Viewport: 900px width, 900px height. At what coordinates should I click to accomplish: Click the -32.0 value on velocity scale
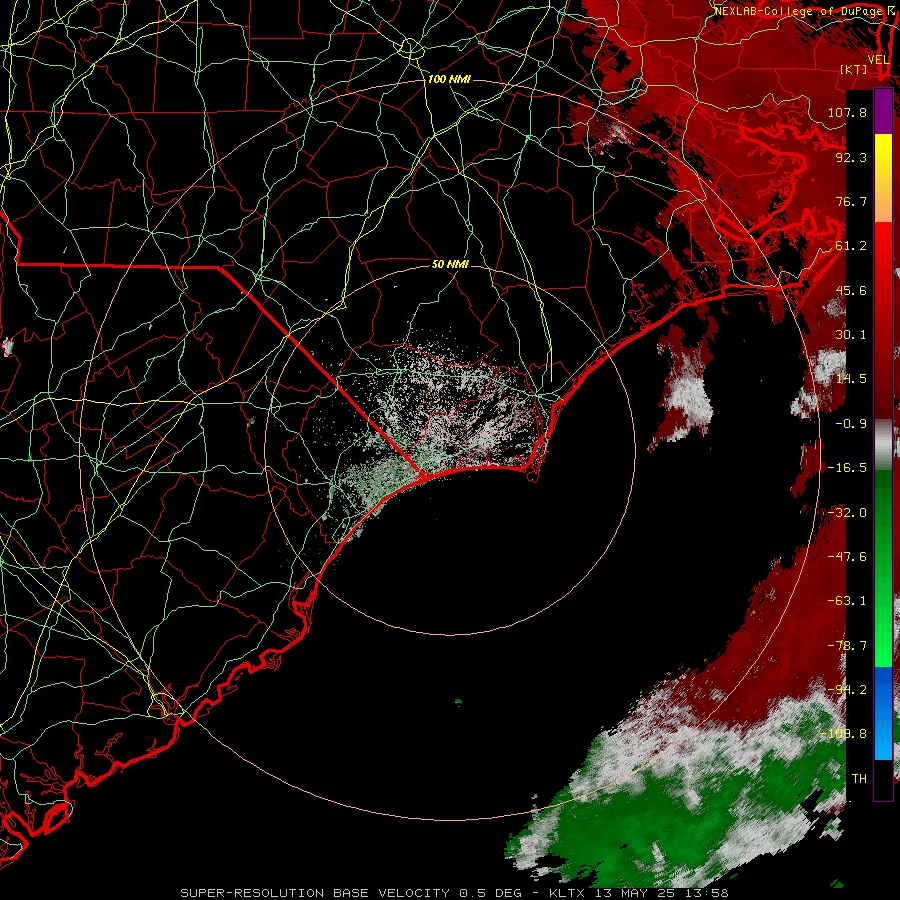[x=847, y=513]
